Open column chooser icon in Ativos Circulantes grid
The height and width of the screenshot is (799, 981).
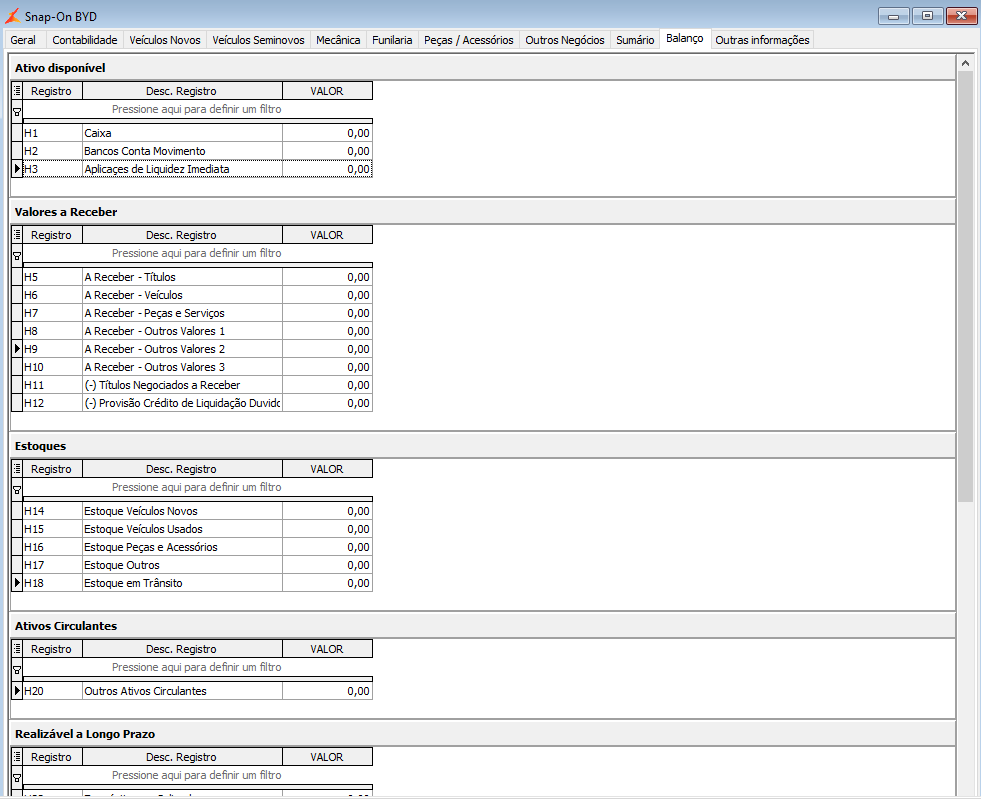pyautogui.click(x=17, y=649)
